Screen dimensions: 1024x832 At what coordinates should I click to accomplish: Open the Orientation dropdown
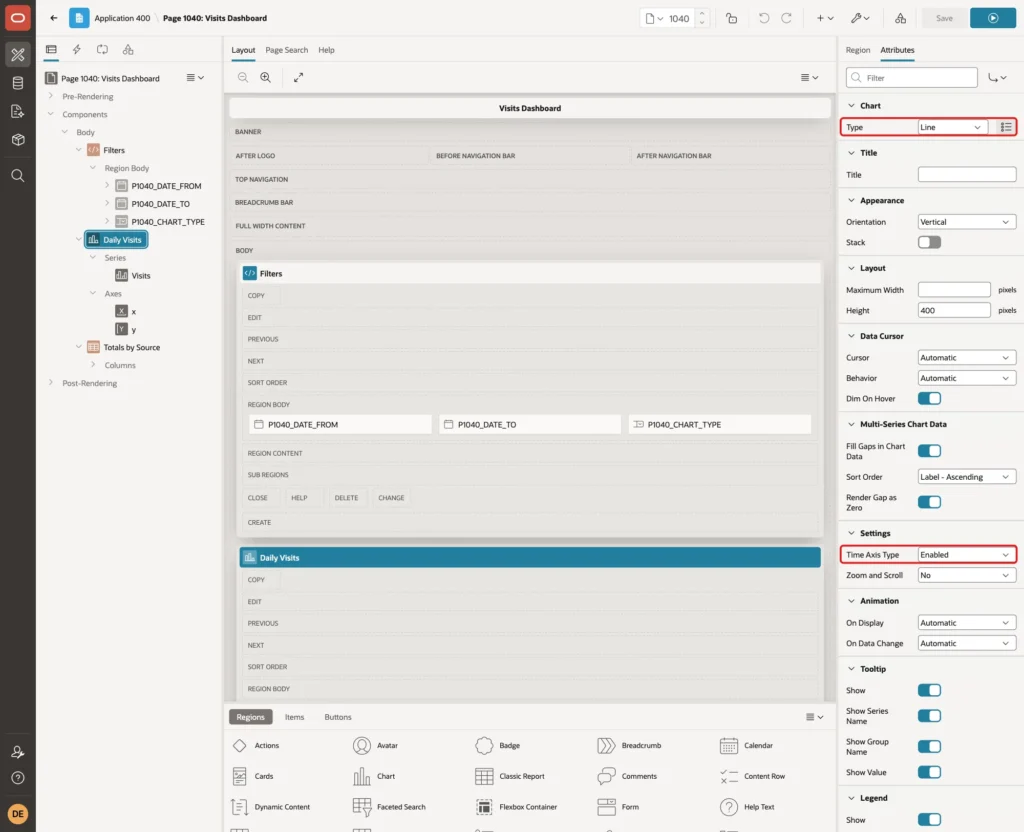[x=967, y=222]
